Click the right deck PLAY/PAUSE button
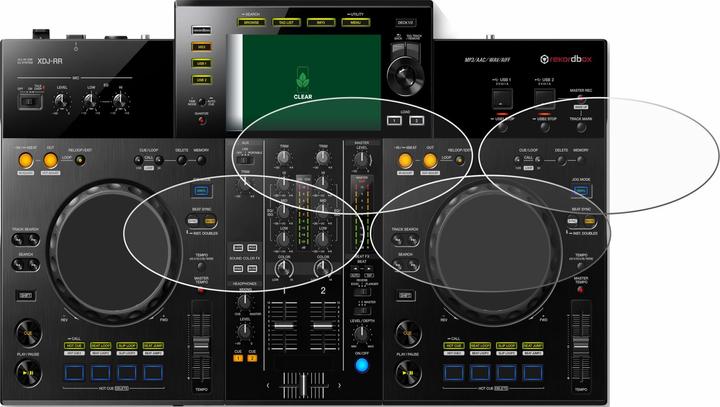 point(408,373)
